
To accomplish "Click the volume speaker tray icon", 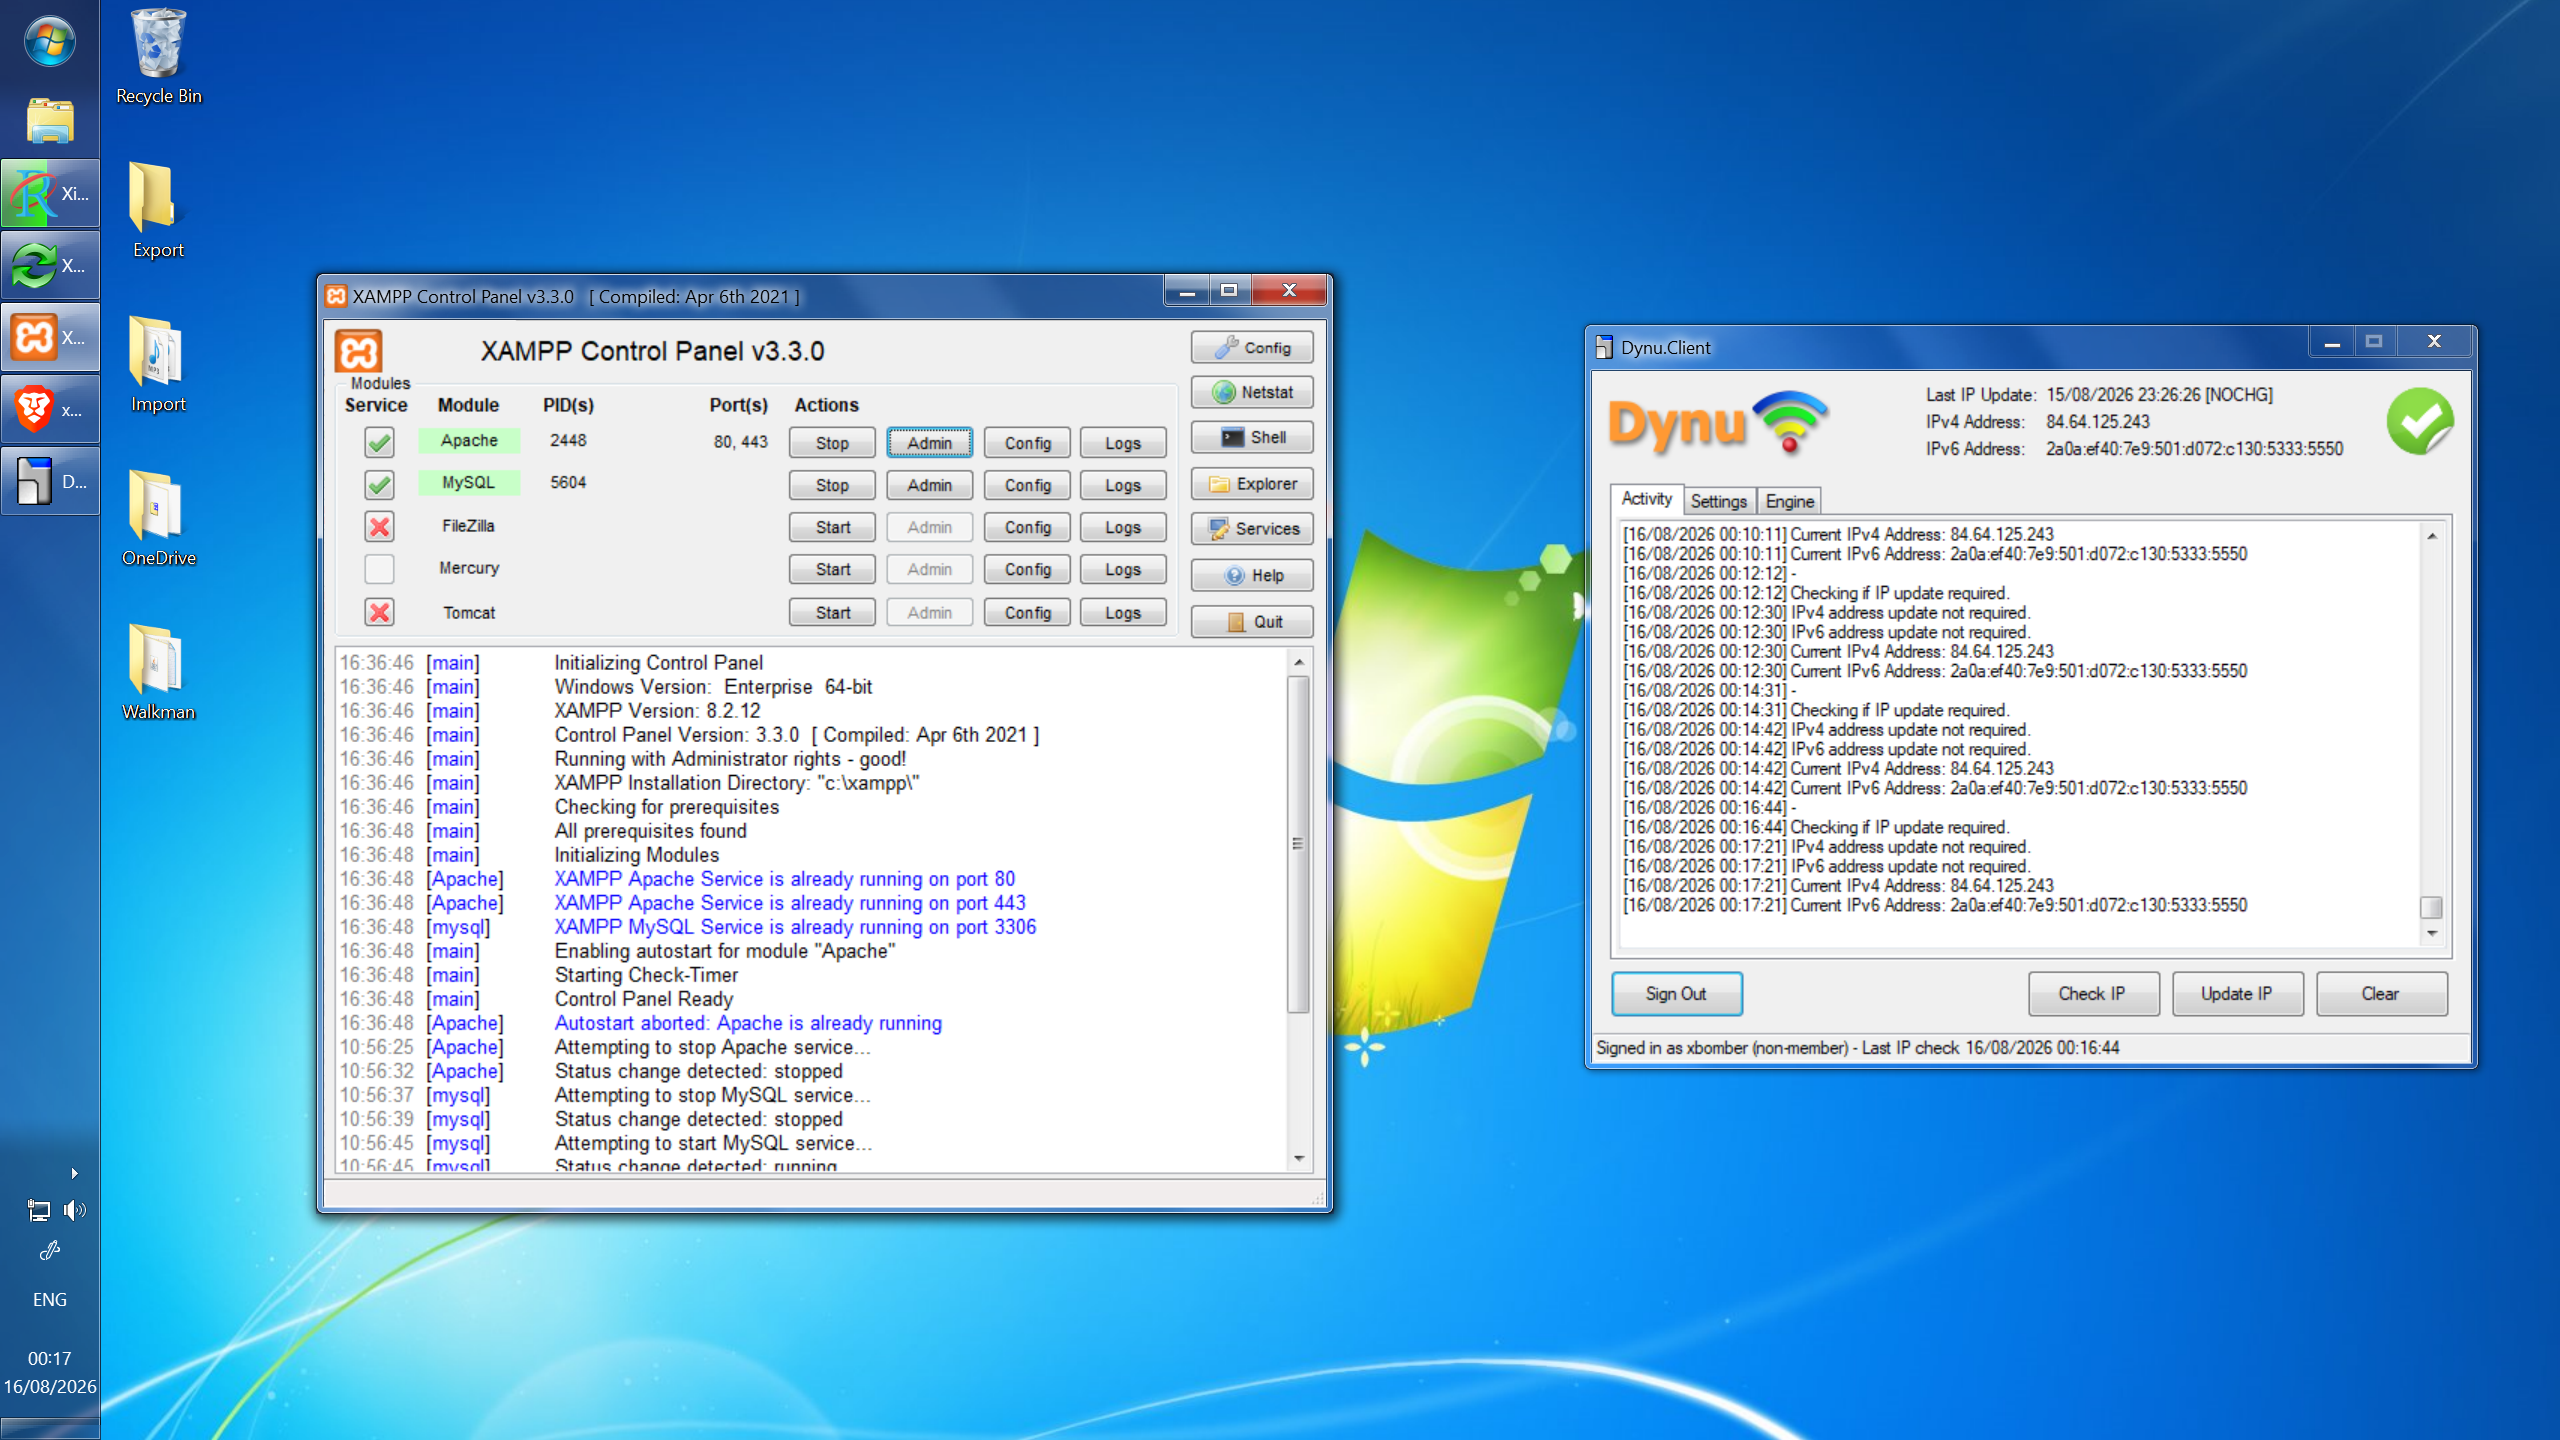I will (75, 1211).
